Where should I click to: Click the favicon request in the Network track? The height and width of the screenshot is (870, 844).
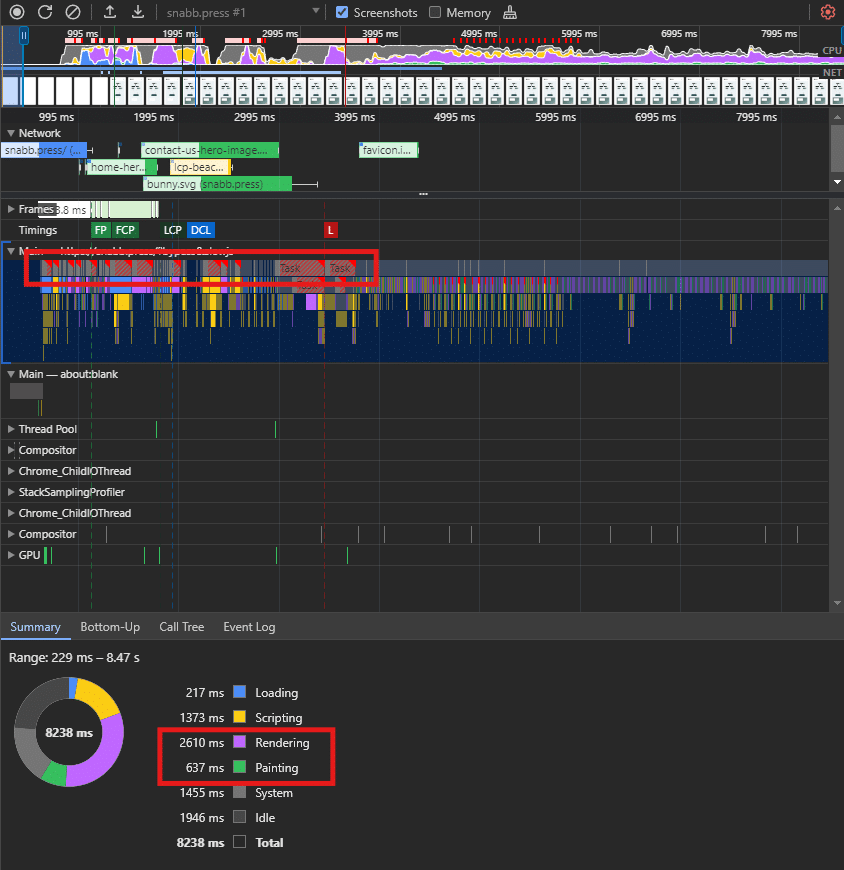388,150
